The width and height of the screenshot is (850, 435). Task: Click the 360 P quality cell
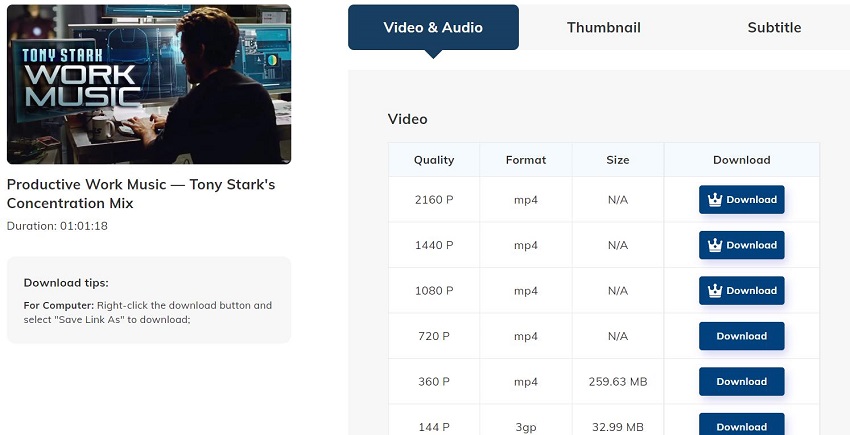pyautogui.click(x=434, y=382)
